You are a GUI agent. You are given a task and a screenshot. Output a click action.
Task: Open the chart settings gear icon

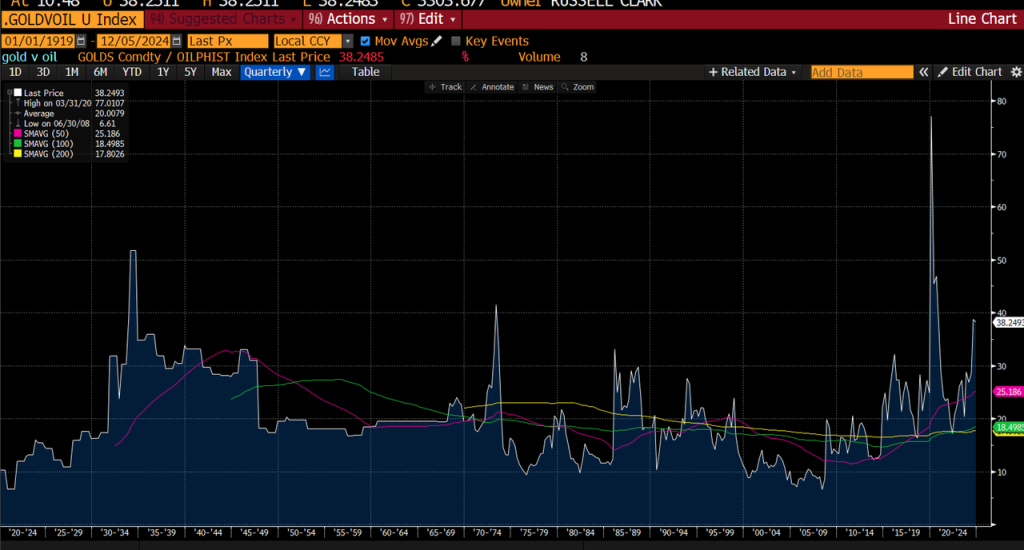point(1016,72)
